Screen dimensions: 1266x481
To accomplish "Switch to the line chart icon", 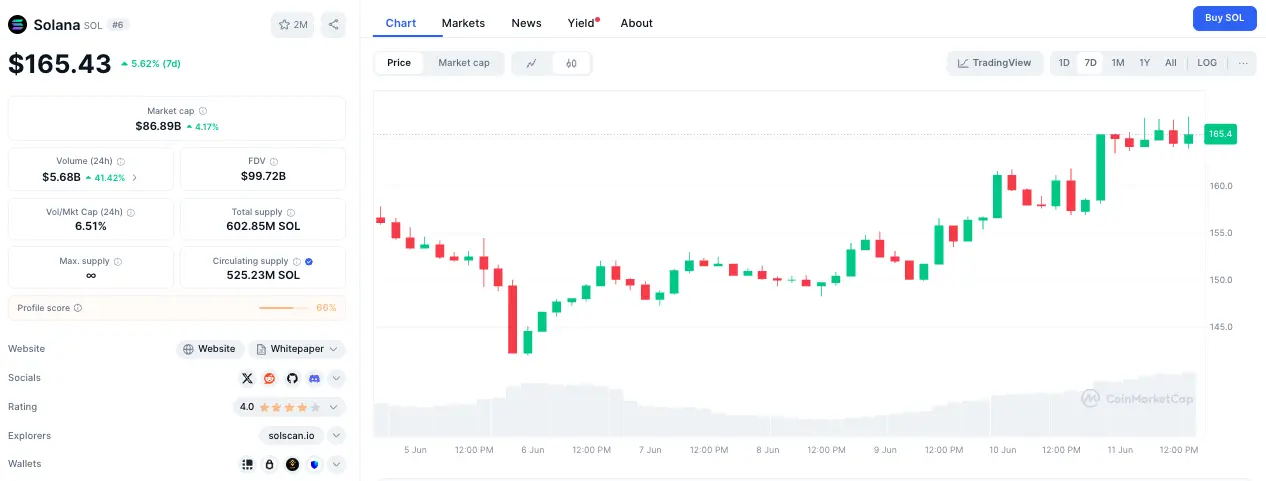I will pyautogui.click(x=532, y=63).
